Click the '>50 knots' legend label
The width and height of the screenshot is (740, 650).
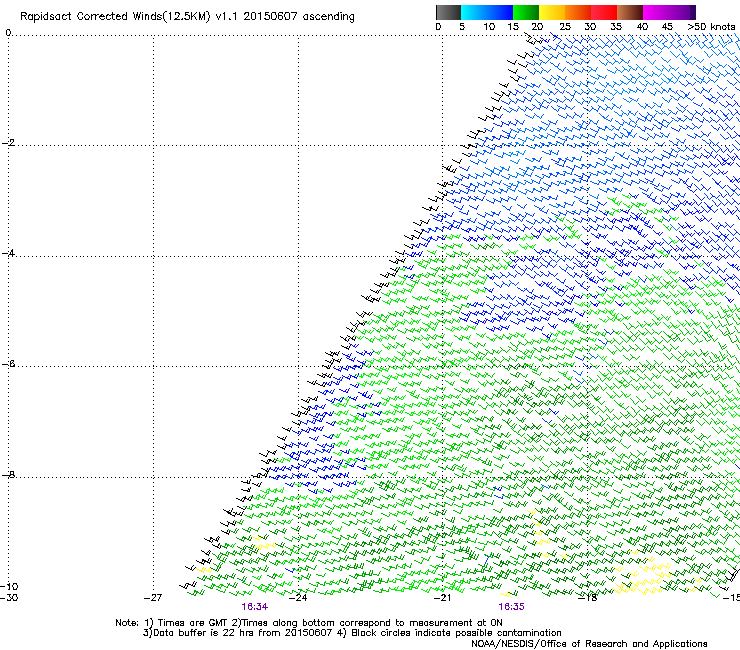point(712,27)
